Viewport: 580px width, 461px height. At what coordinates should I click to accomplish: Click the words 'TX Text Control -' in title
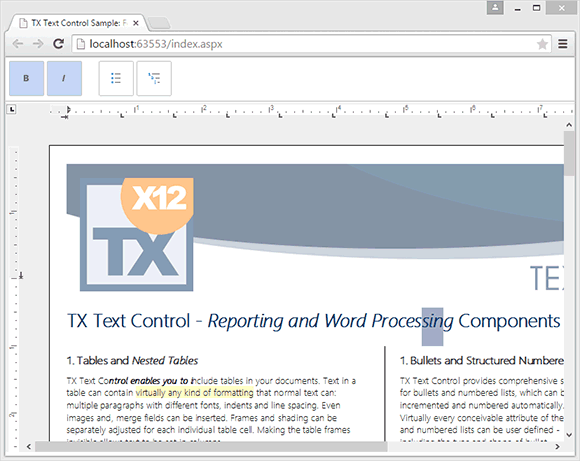pos(135,321)
